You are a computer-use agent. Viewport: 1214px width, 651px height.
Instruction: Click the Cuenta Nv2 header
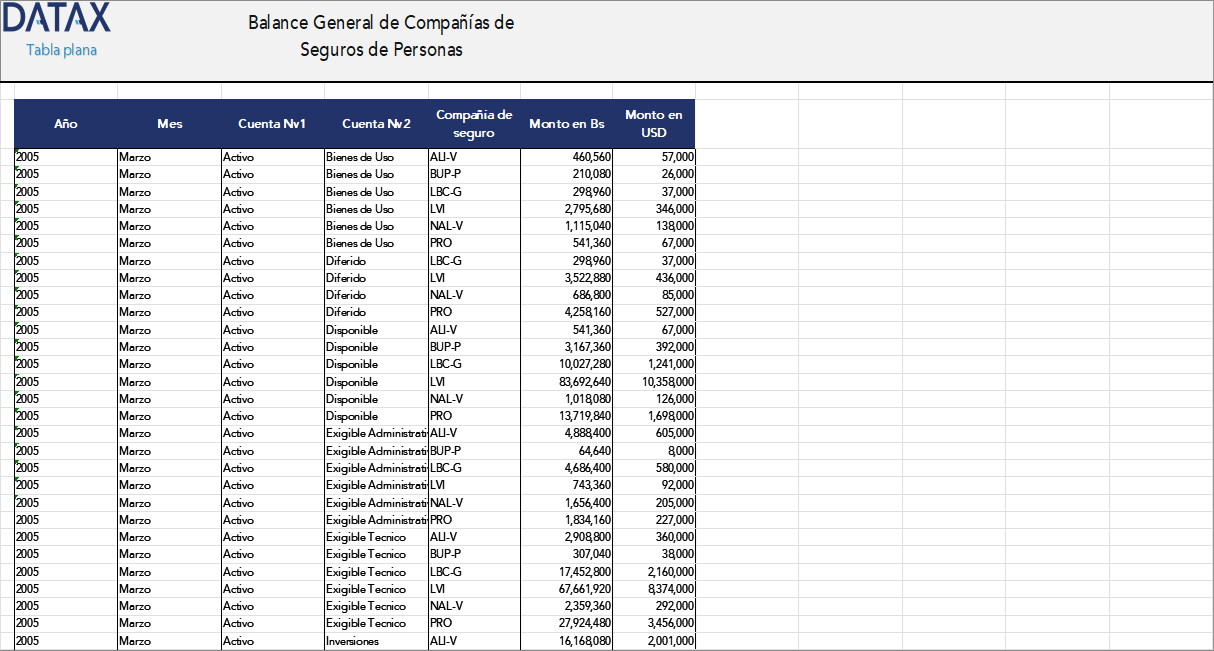coord(376,123)
